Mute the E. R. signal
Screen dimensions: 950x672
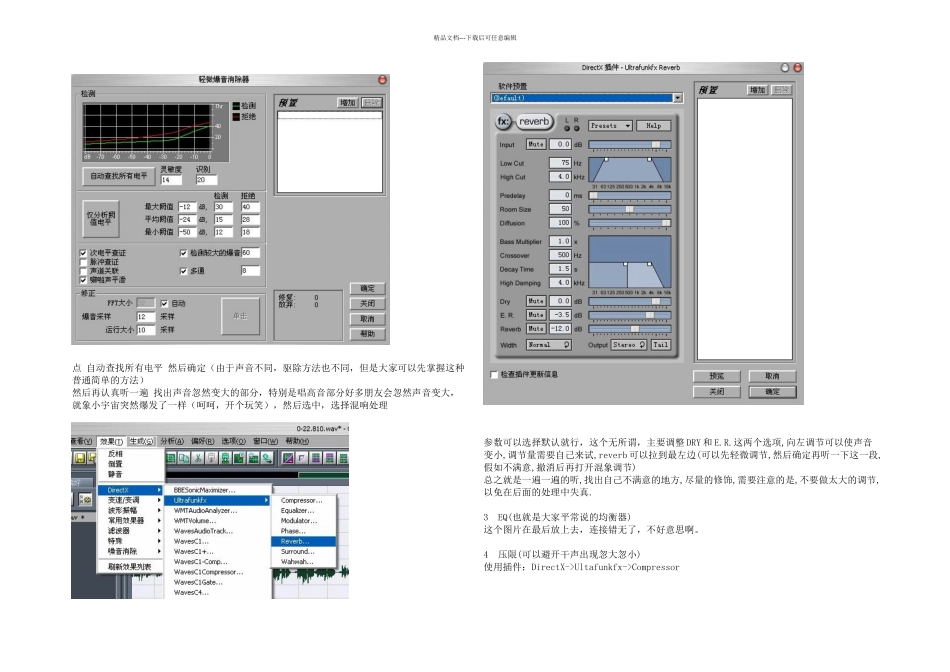(x=536, y=314)
